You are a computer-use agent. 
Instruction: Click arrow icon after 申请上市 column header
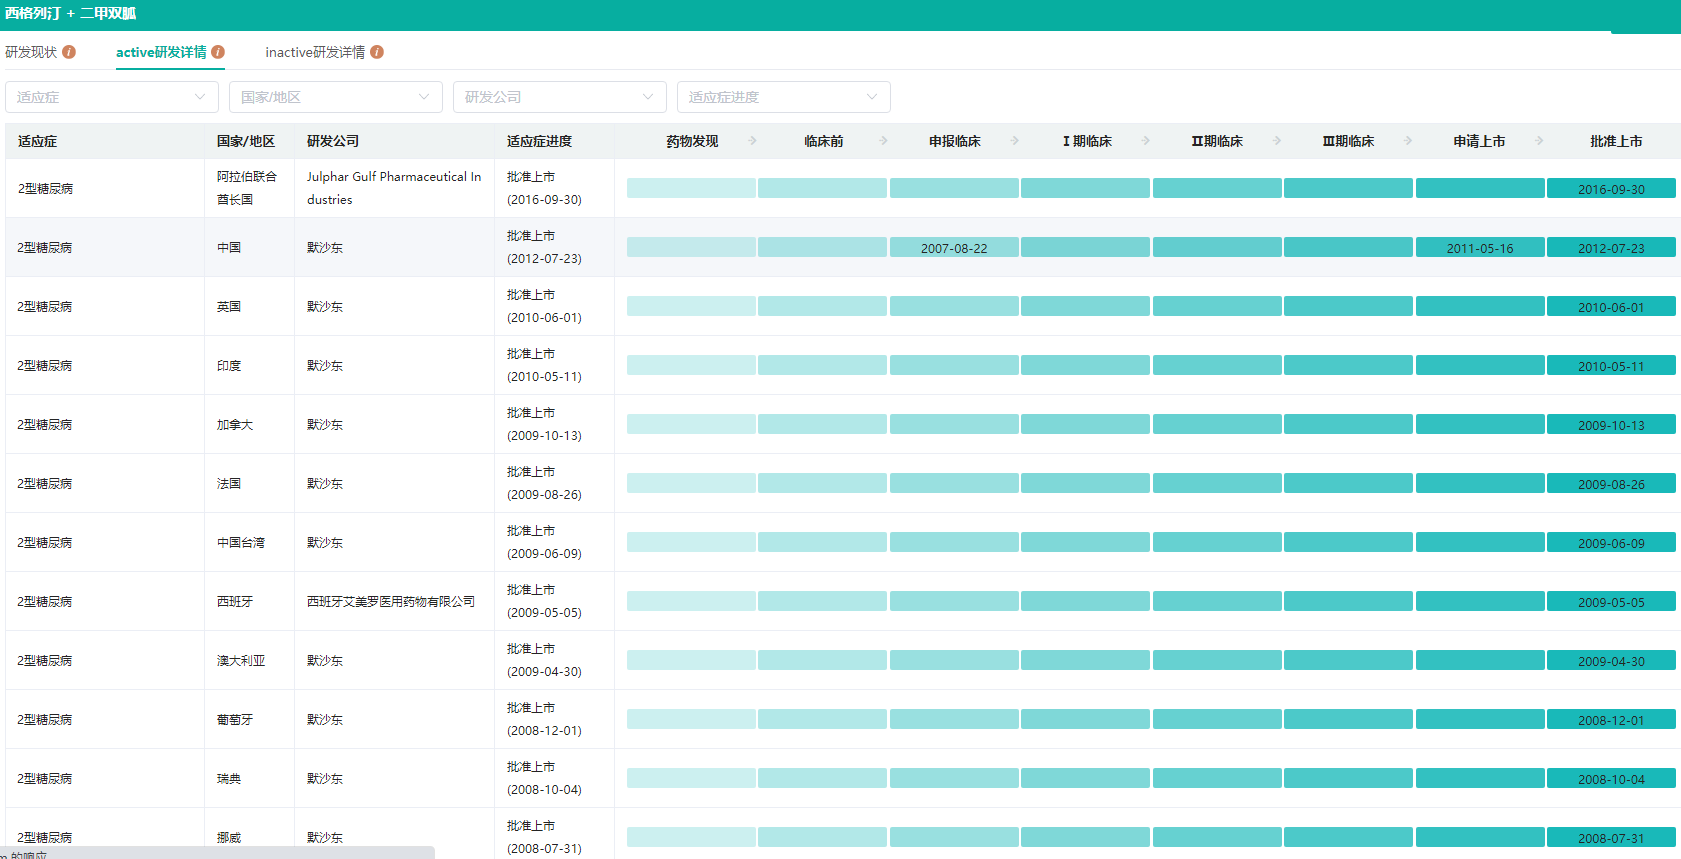[1539, 141]
